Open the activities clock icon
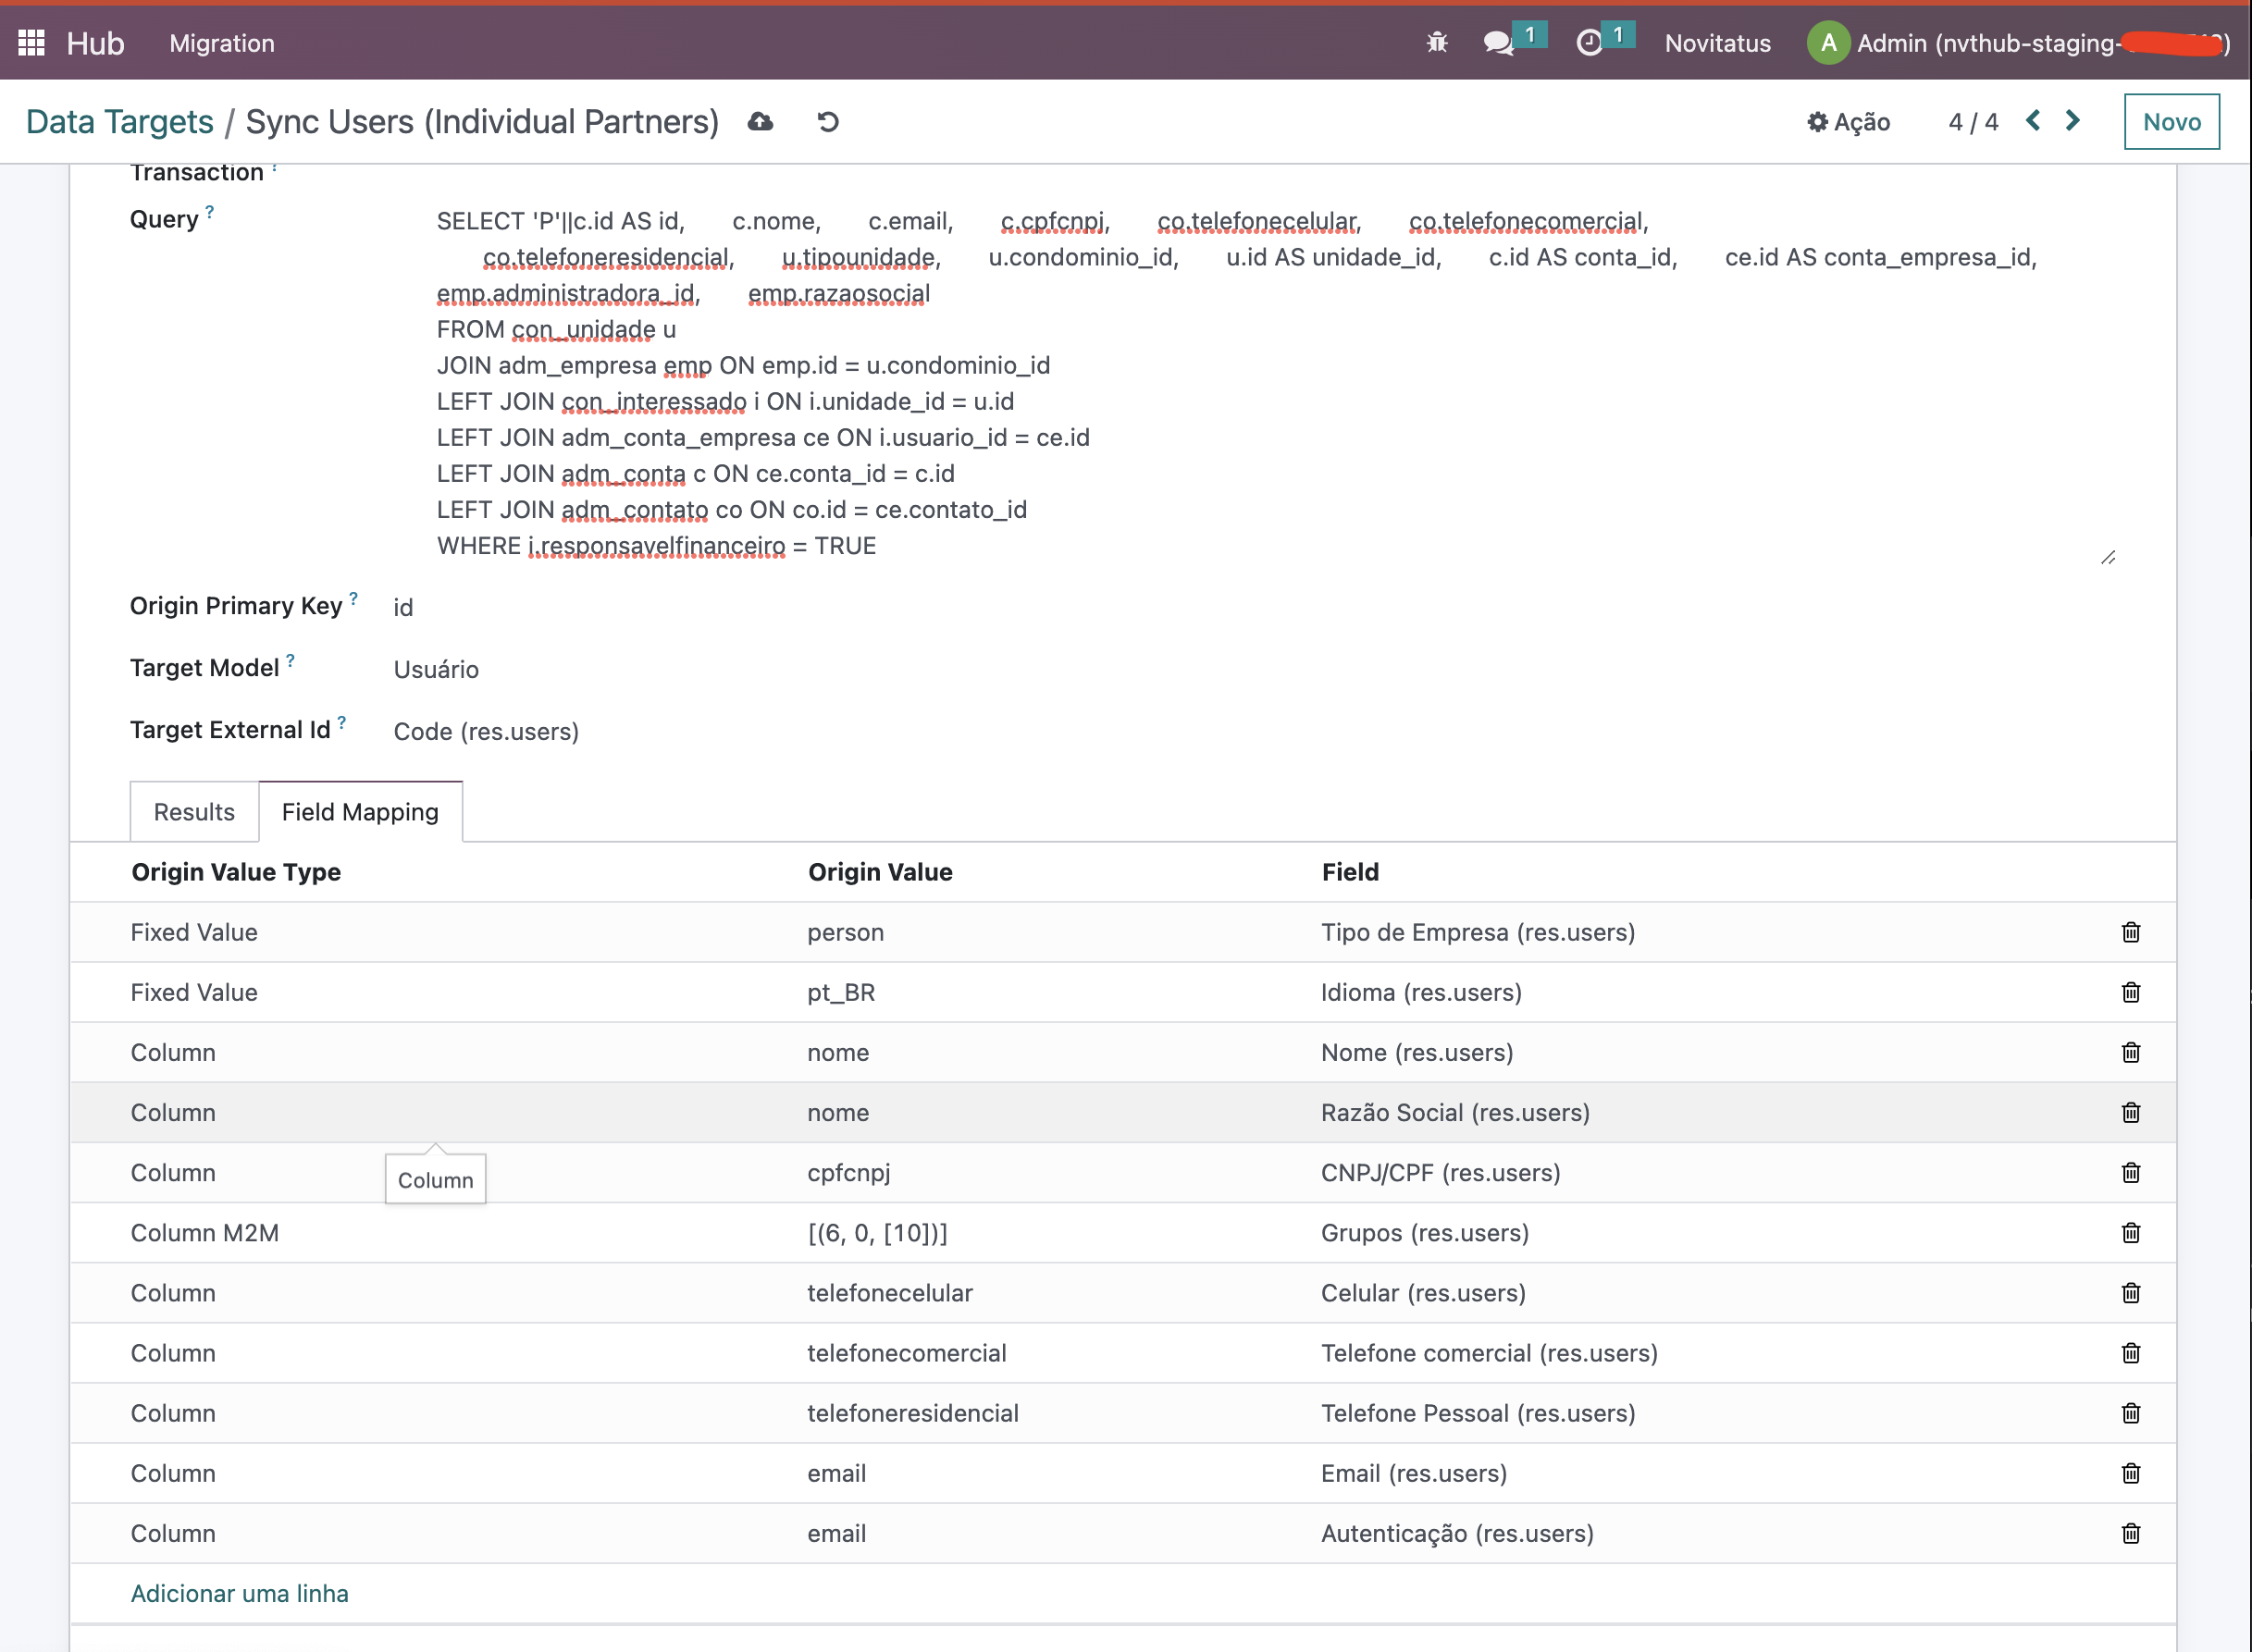Screen dimensions: 2252x1652 1589,43
